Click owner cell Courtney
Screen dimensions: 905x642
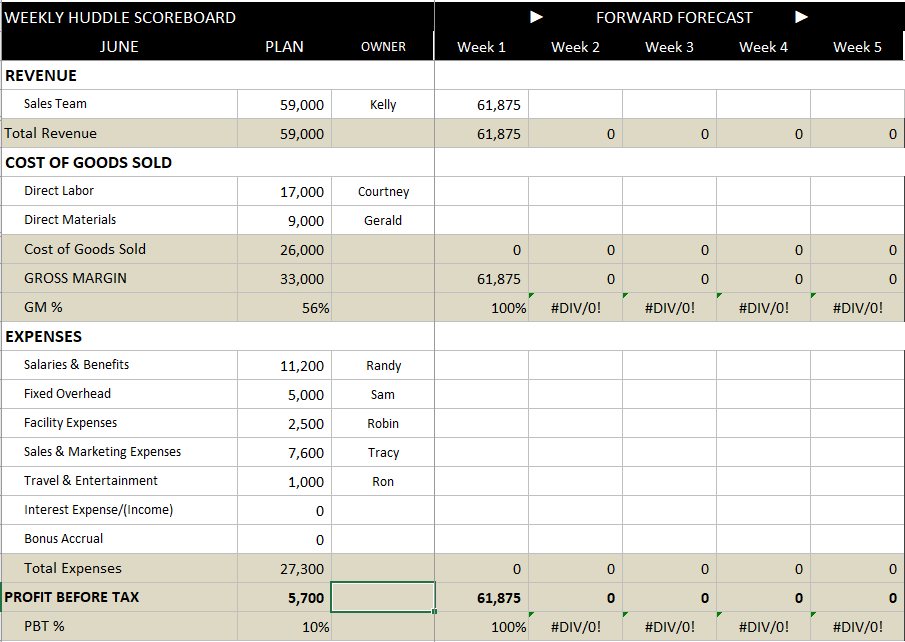click(383, 192)
